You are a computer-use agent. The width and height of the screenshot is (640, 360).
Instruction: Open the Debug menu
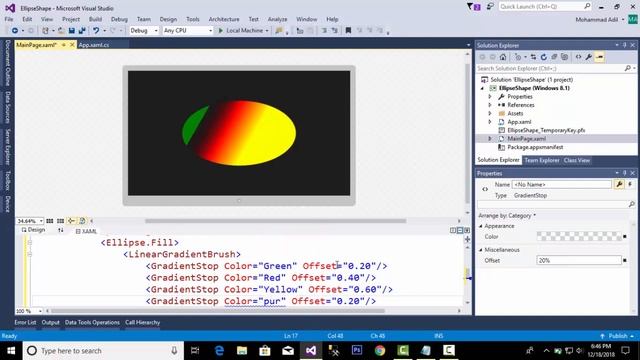pyautogui.click(x=119, y=19)
